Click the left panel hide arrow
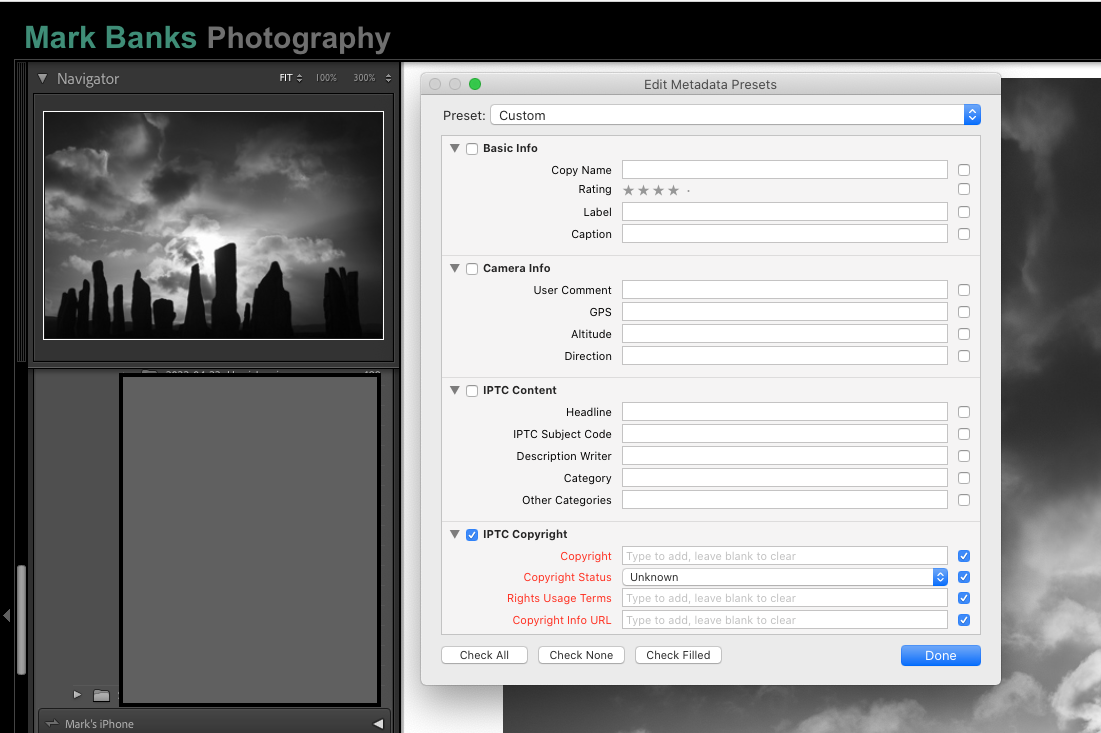Screen dimensions: 1101x733 pos(6,616)
